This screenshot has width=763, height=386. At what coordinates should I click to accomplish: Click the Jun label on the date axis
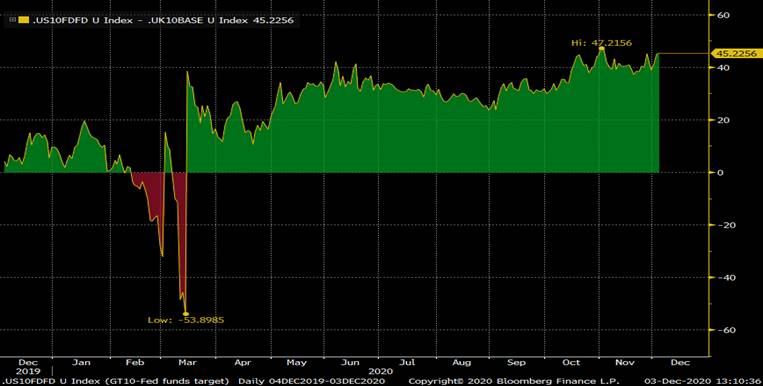point(350,363)
